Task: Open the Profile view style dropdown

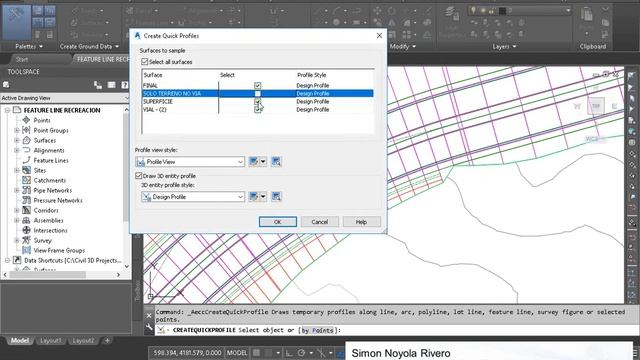Action: tap(190, 162)
